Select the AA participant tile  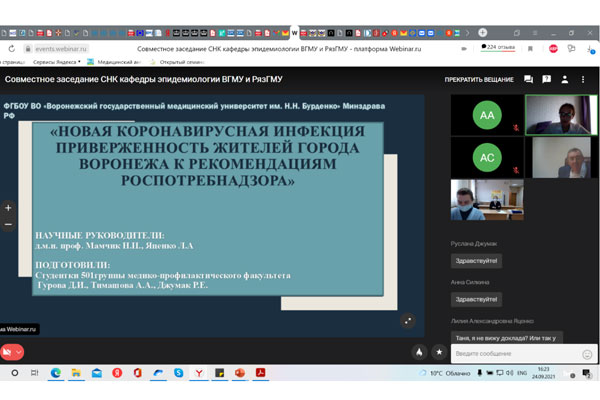coord(487,115)
